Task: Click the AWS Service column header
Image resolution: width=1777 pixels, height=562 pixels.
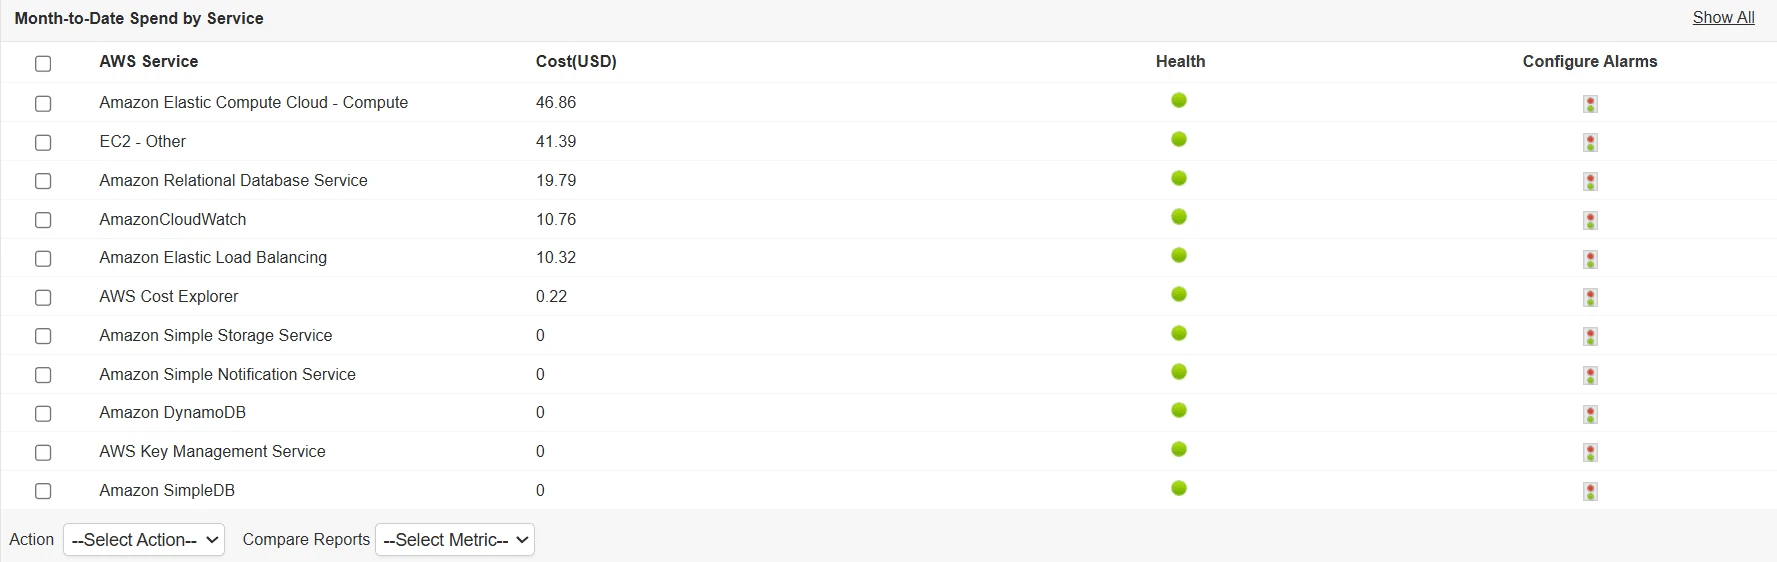Action: (x=149, y=62)
